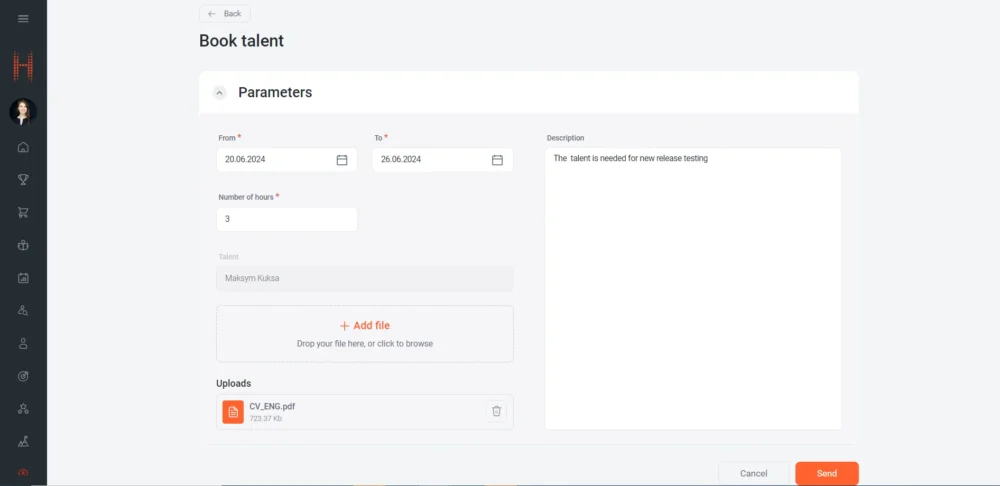
Task: Open the From date calendar picker
Action: pyautogui.click(x=342, y=160)
